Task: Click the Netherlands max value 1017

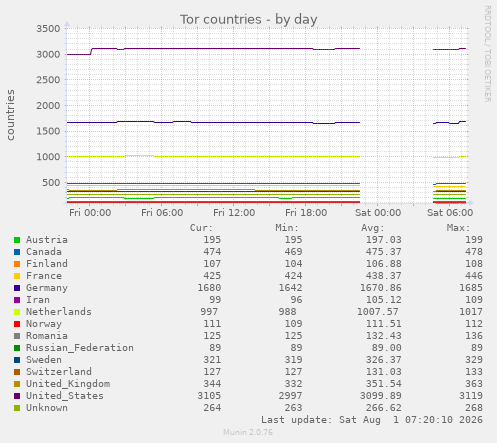Action: [471, 312]
